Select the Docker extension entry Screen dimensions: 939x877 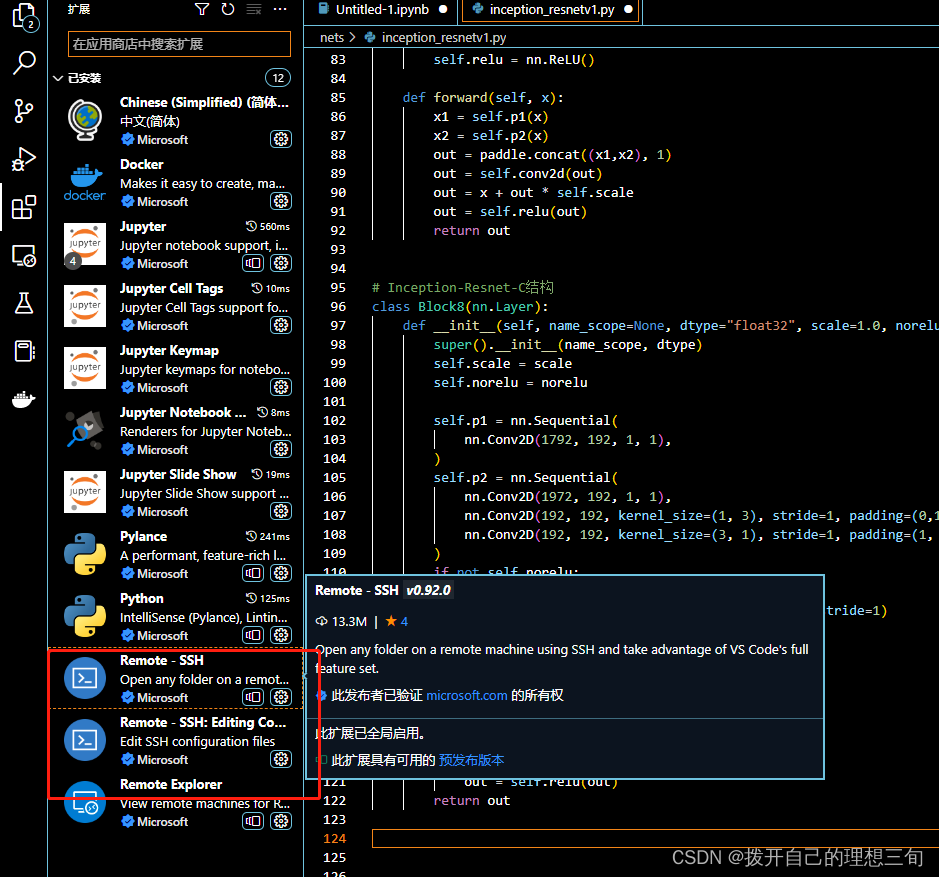tap(176, 183)
